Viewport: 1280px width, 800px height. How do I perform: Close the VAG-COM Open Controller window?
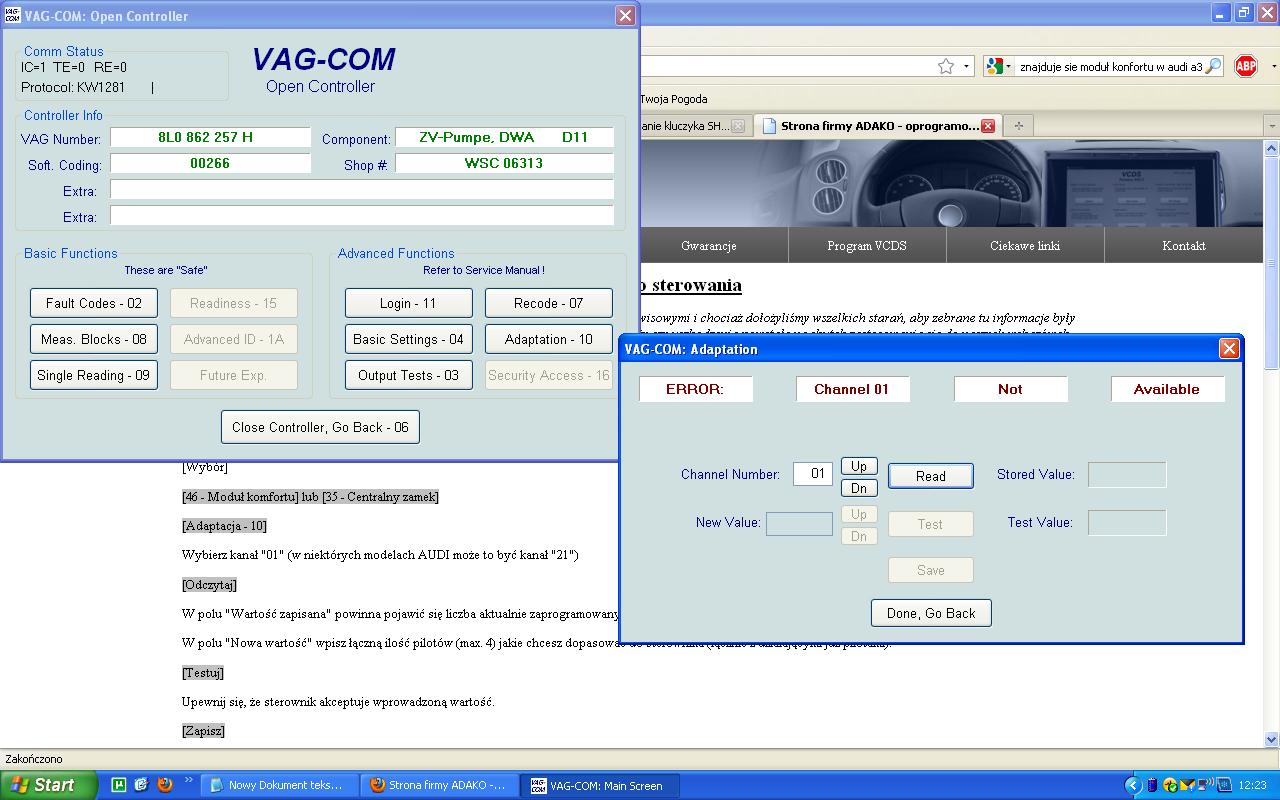point(625,15)
